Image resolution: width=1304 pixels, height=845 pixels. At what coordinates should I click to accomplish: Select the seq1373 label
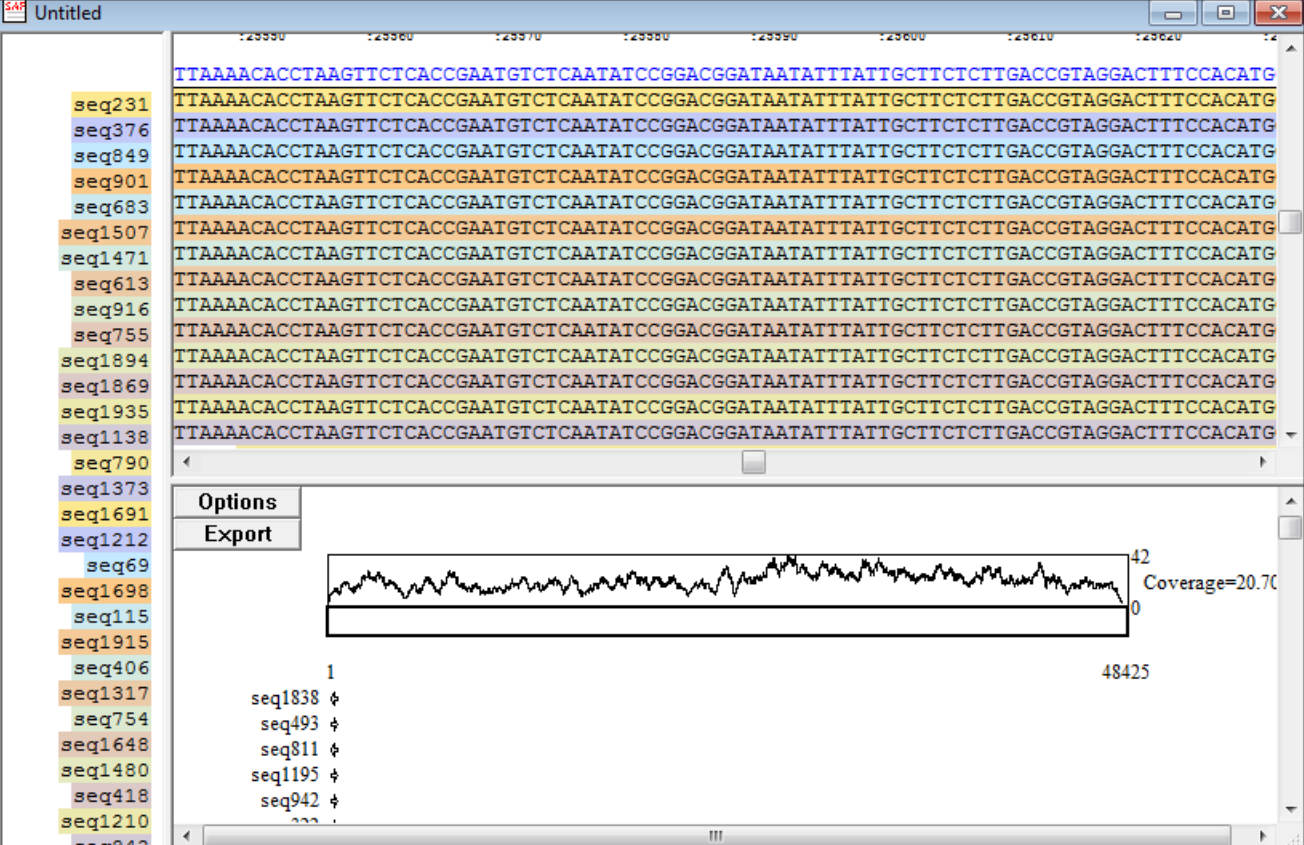point(105,489)
